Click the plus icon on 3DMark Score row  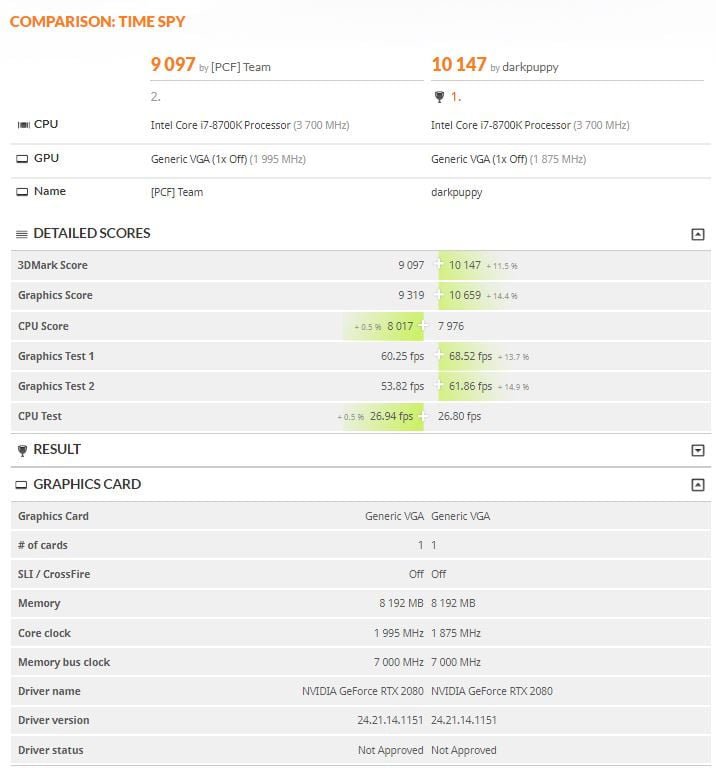438,265
